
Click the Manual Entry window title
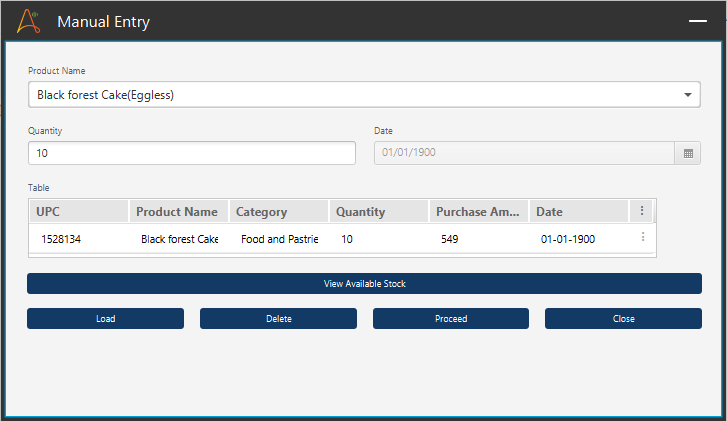click(103, 22)
